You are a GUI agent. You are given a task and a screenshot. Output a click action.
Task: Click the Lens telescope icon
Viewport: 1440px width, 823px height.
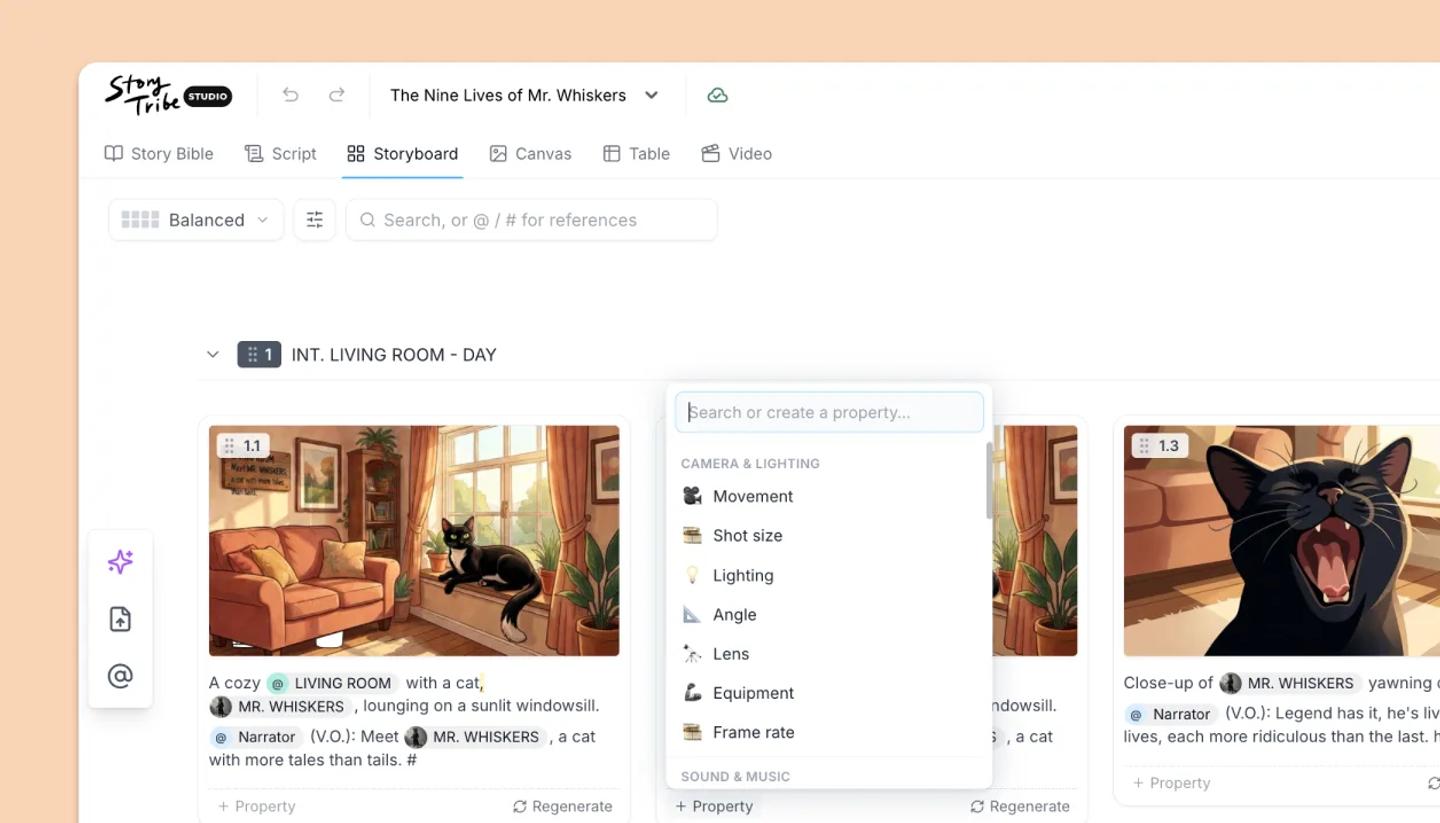point(692,653)
